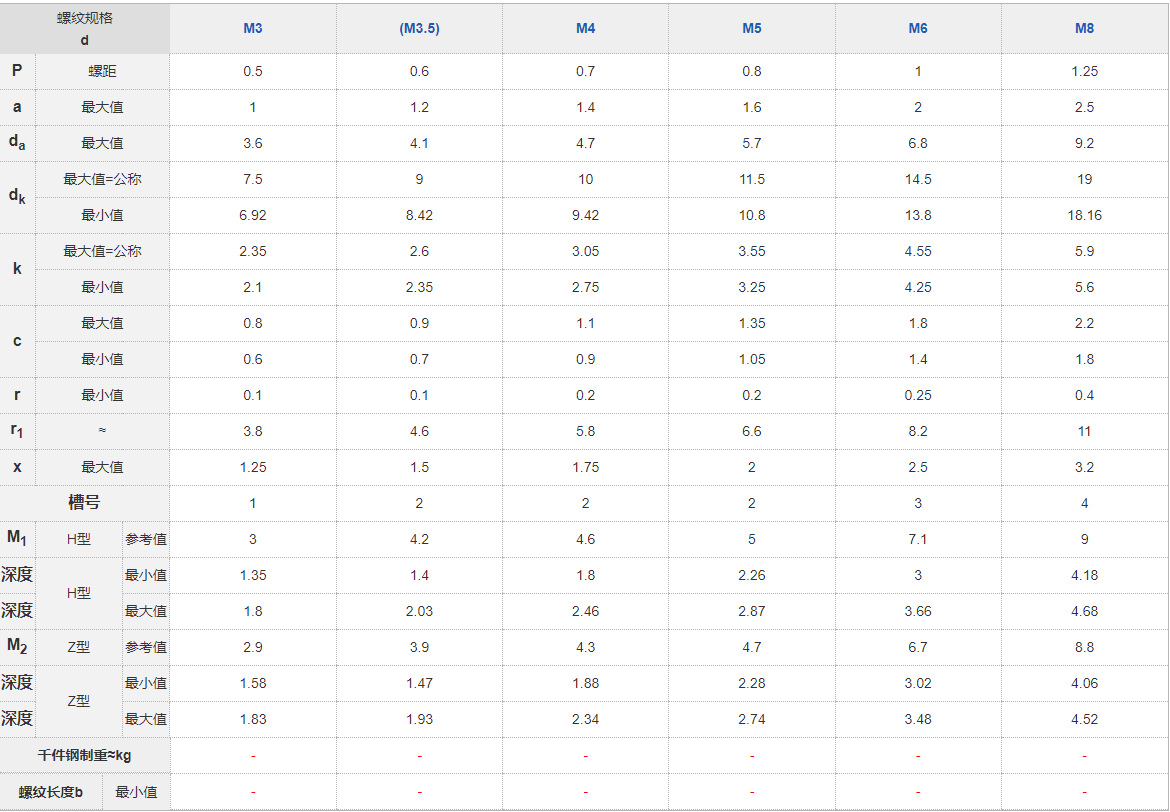Screen dimensions: 1170x812
Task: Select the 螺距 row label
Action: point(102,71)
